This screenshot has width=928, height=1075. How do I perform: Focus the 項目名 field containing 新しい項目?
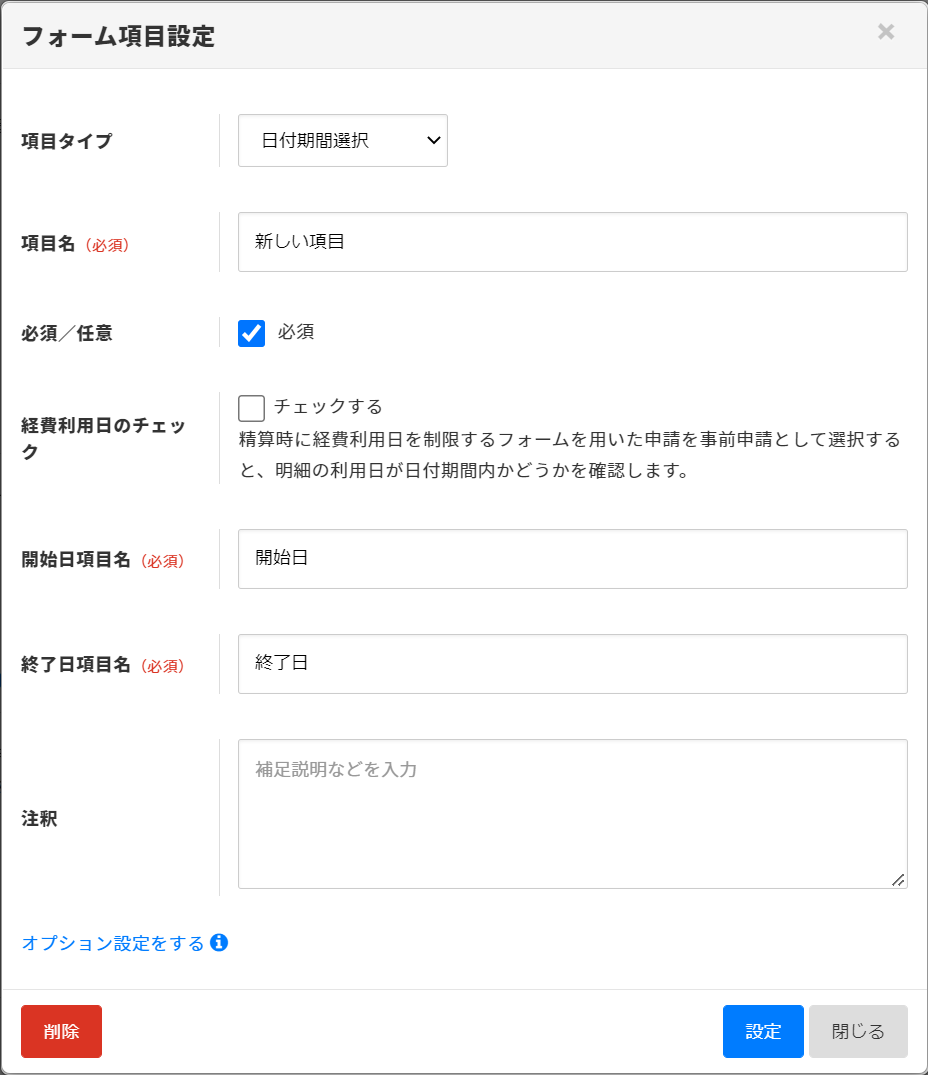pos(572,242)
